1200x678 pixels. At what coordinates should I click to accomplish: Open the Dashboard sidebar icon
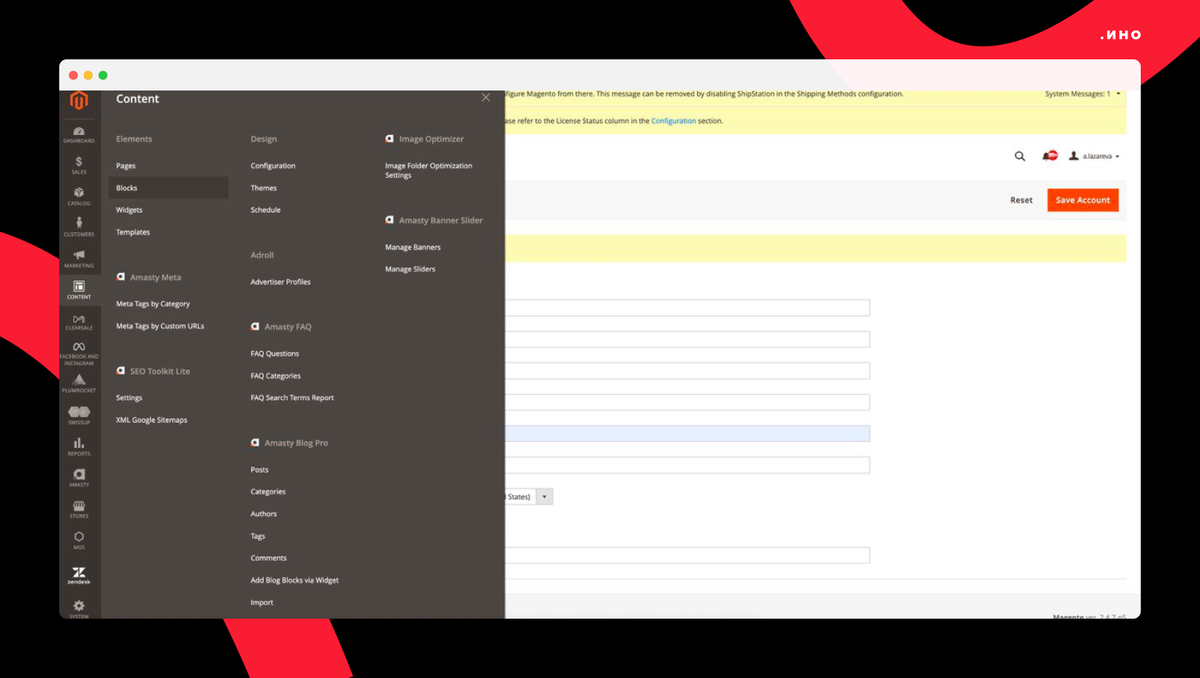click(79, 132)
